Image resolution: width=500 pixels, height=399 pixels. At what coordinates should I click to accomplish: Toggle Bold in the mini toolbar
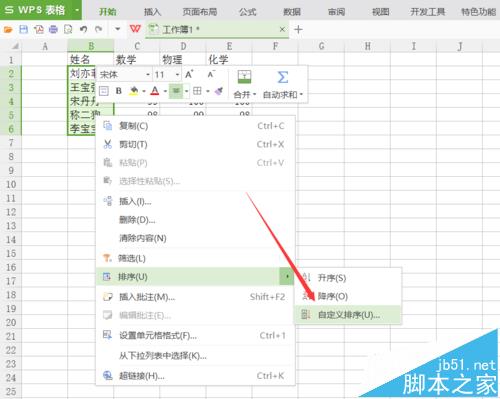click(x=119, y=91)
